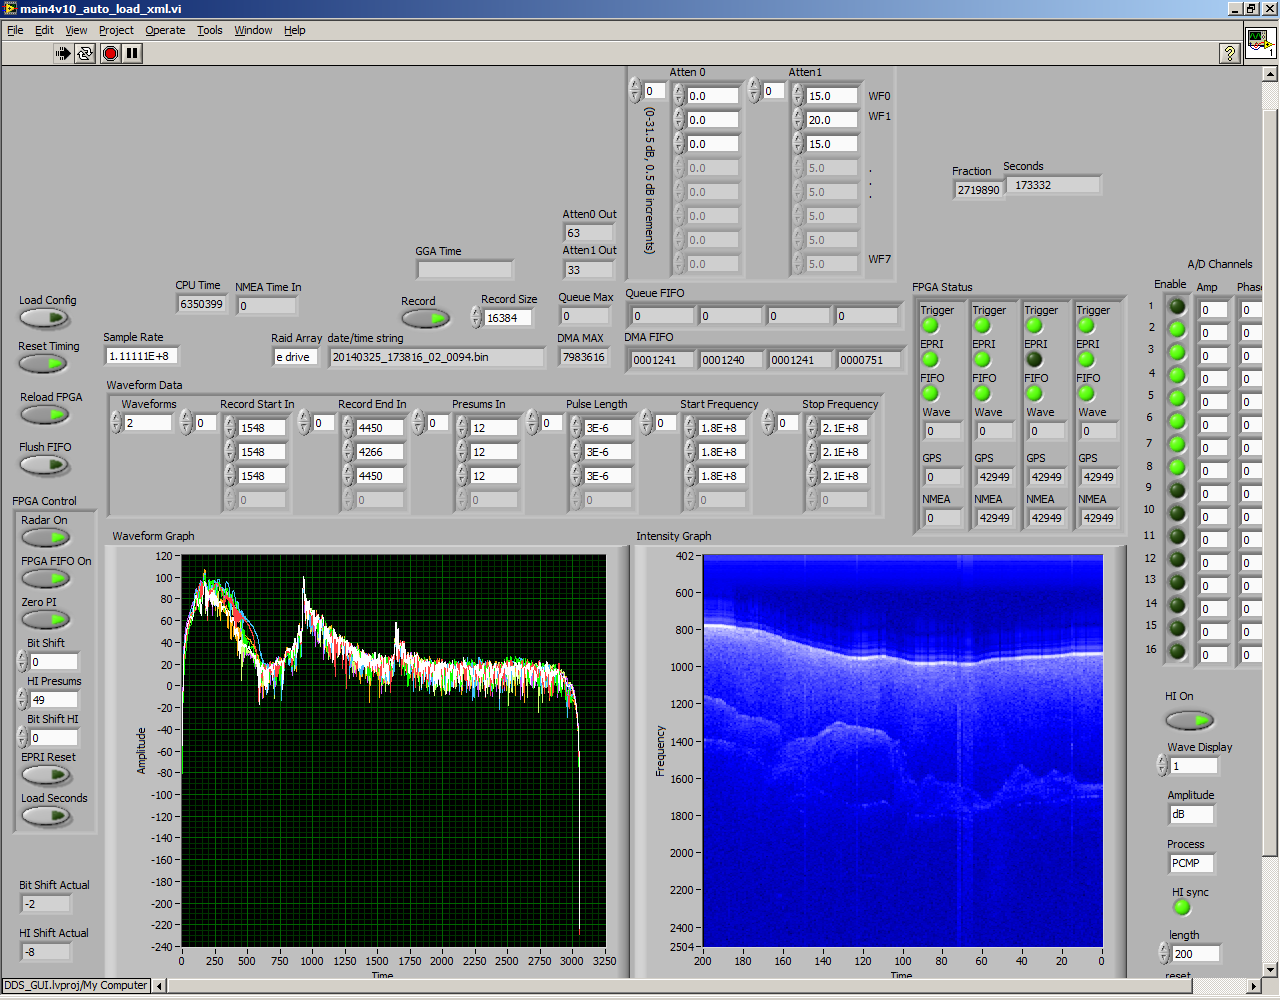Click the Sample Rate input field
Screen dimensions: 1280x1000
pyautogui.click(x=141, y=356)
